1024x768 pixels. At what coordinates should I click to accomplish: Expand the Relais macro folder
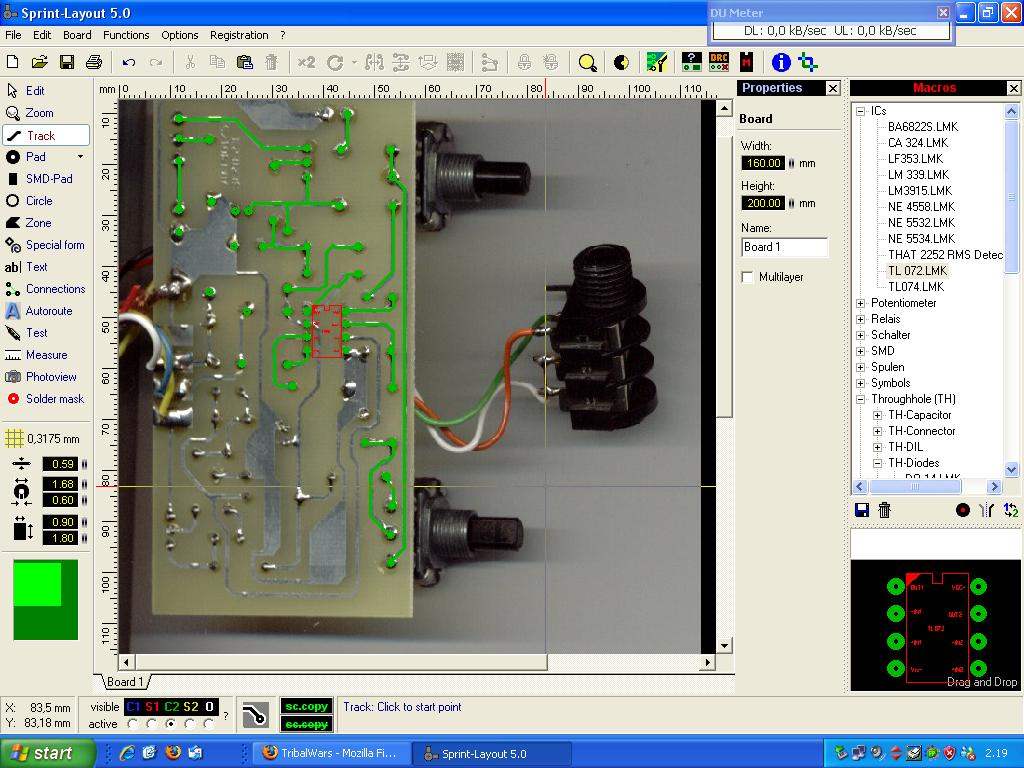(x=860, y=319)
